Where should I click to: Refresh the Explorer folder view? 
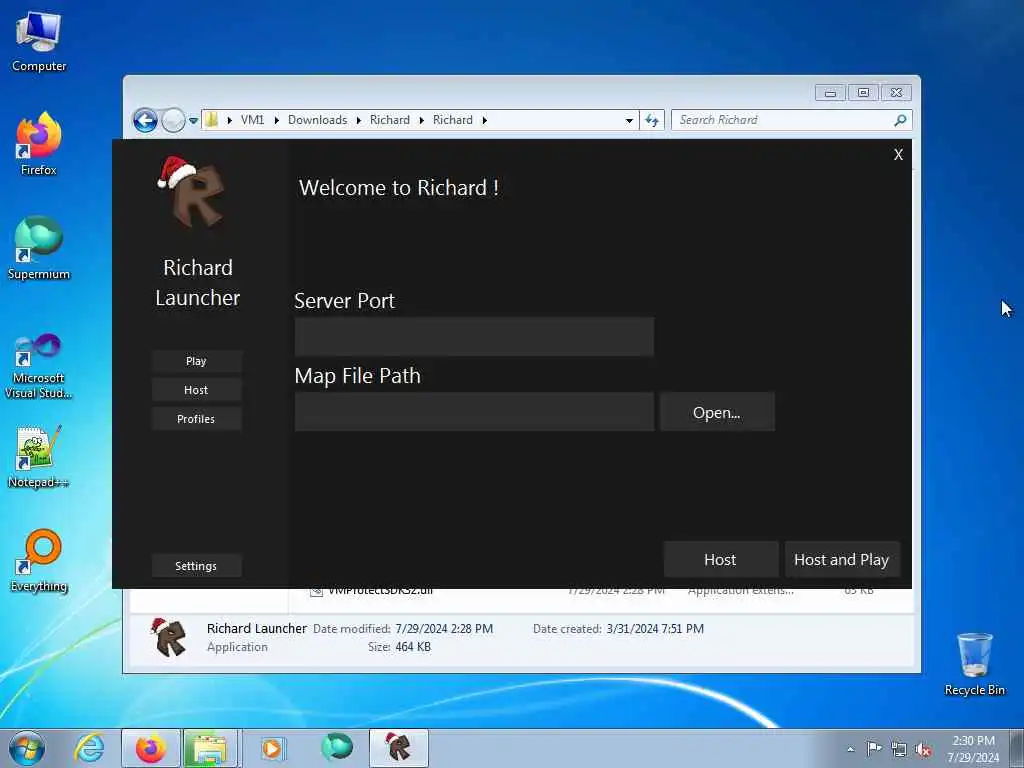pos(652,120)
